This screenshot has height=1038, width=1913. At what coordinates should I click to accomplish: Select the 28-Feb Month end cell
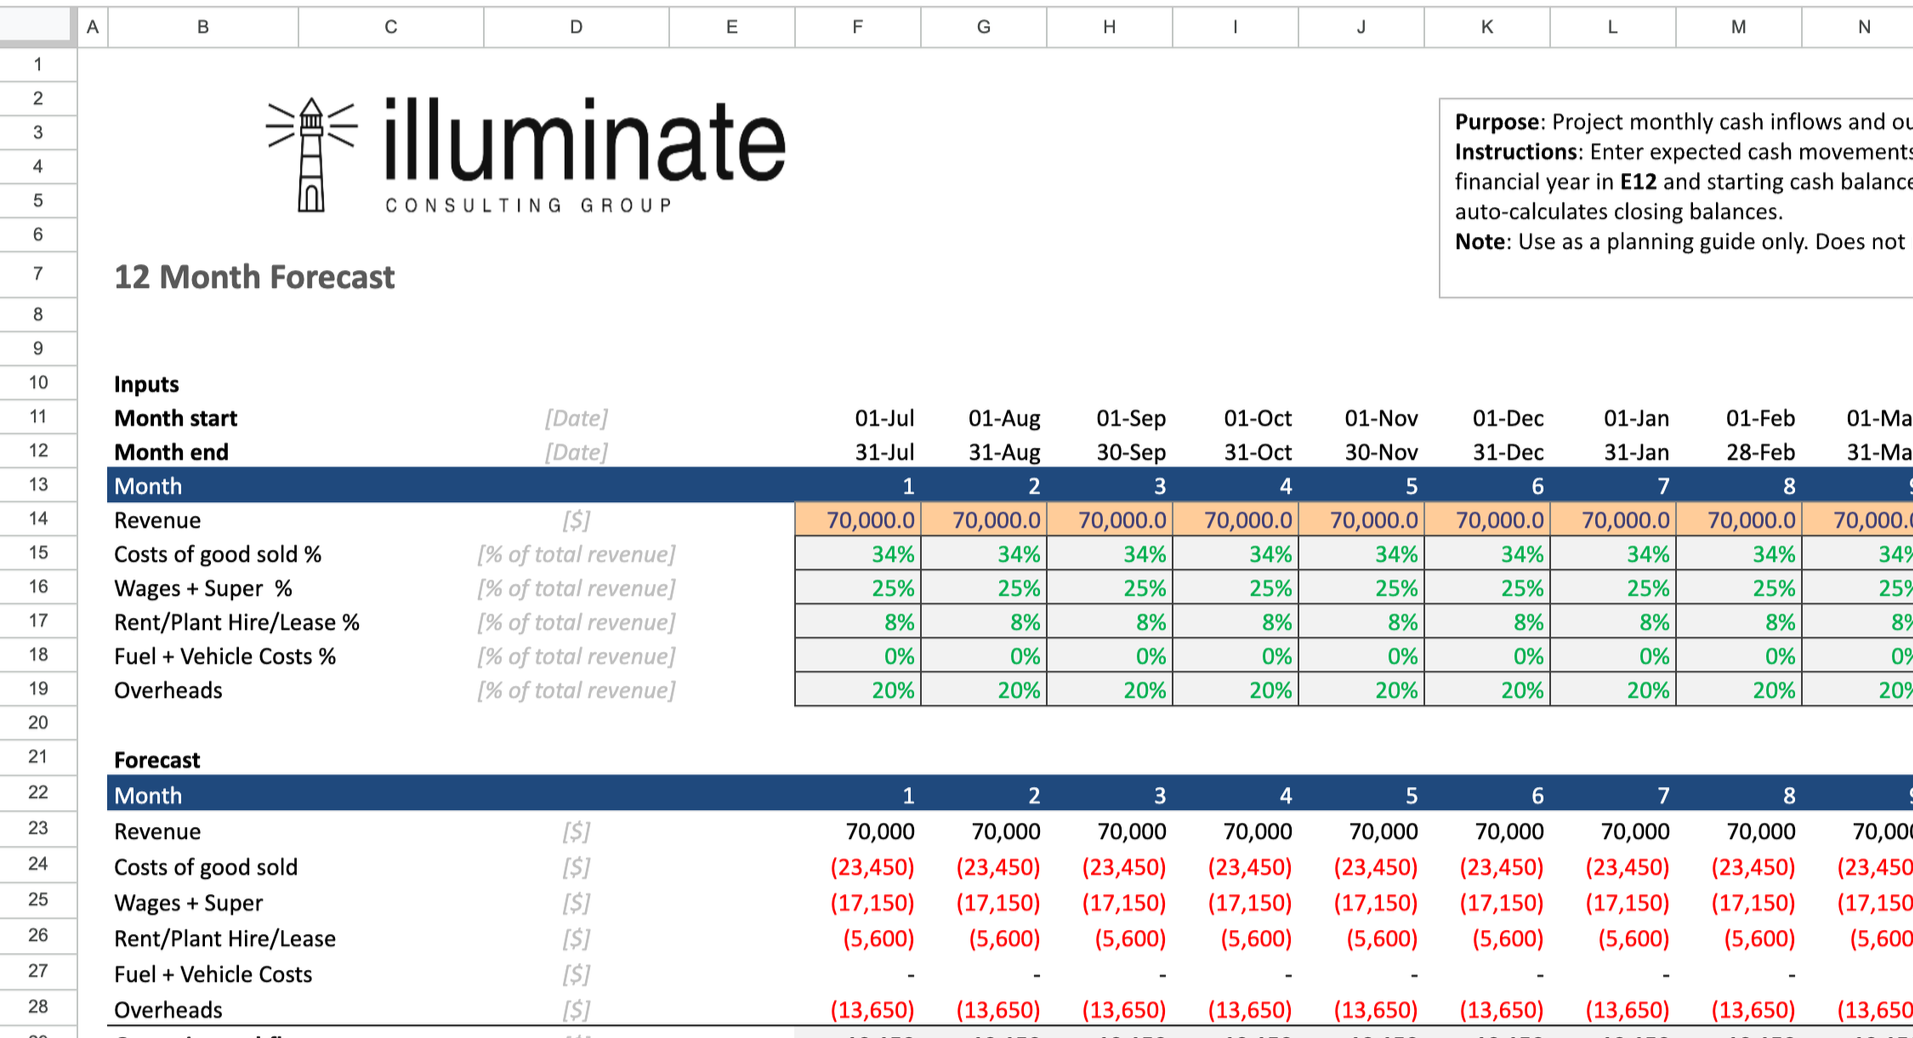pyautogui.click(x=1760, y=451)
